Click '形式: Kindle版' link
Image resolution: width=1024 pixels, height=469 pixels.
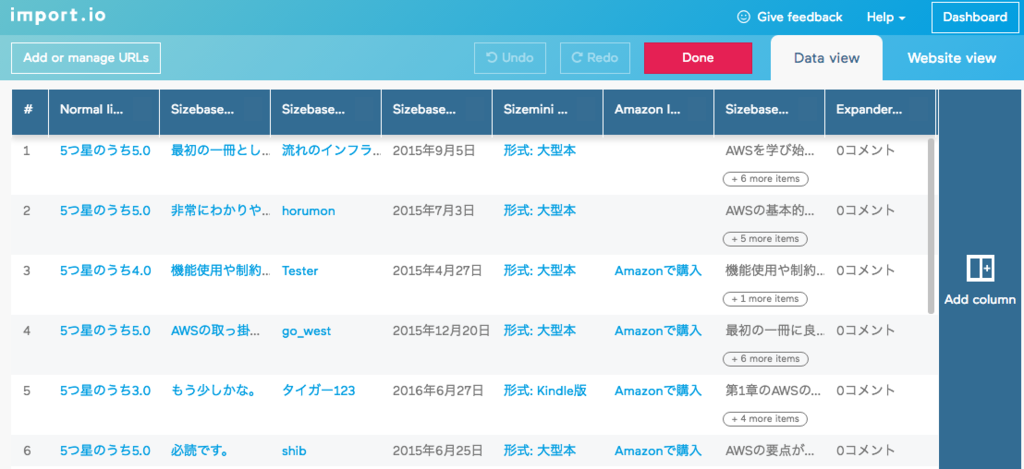[545, 391]
